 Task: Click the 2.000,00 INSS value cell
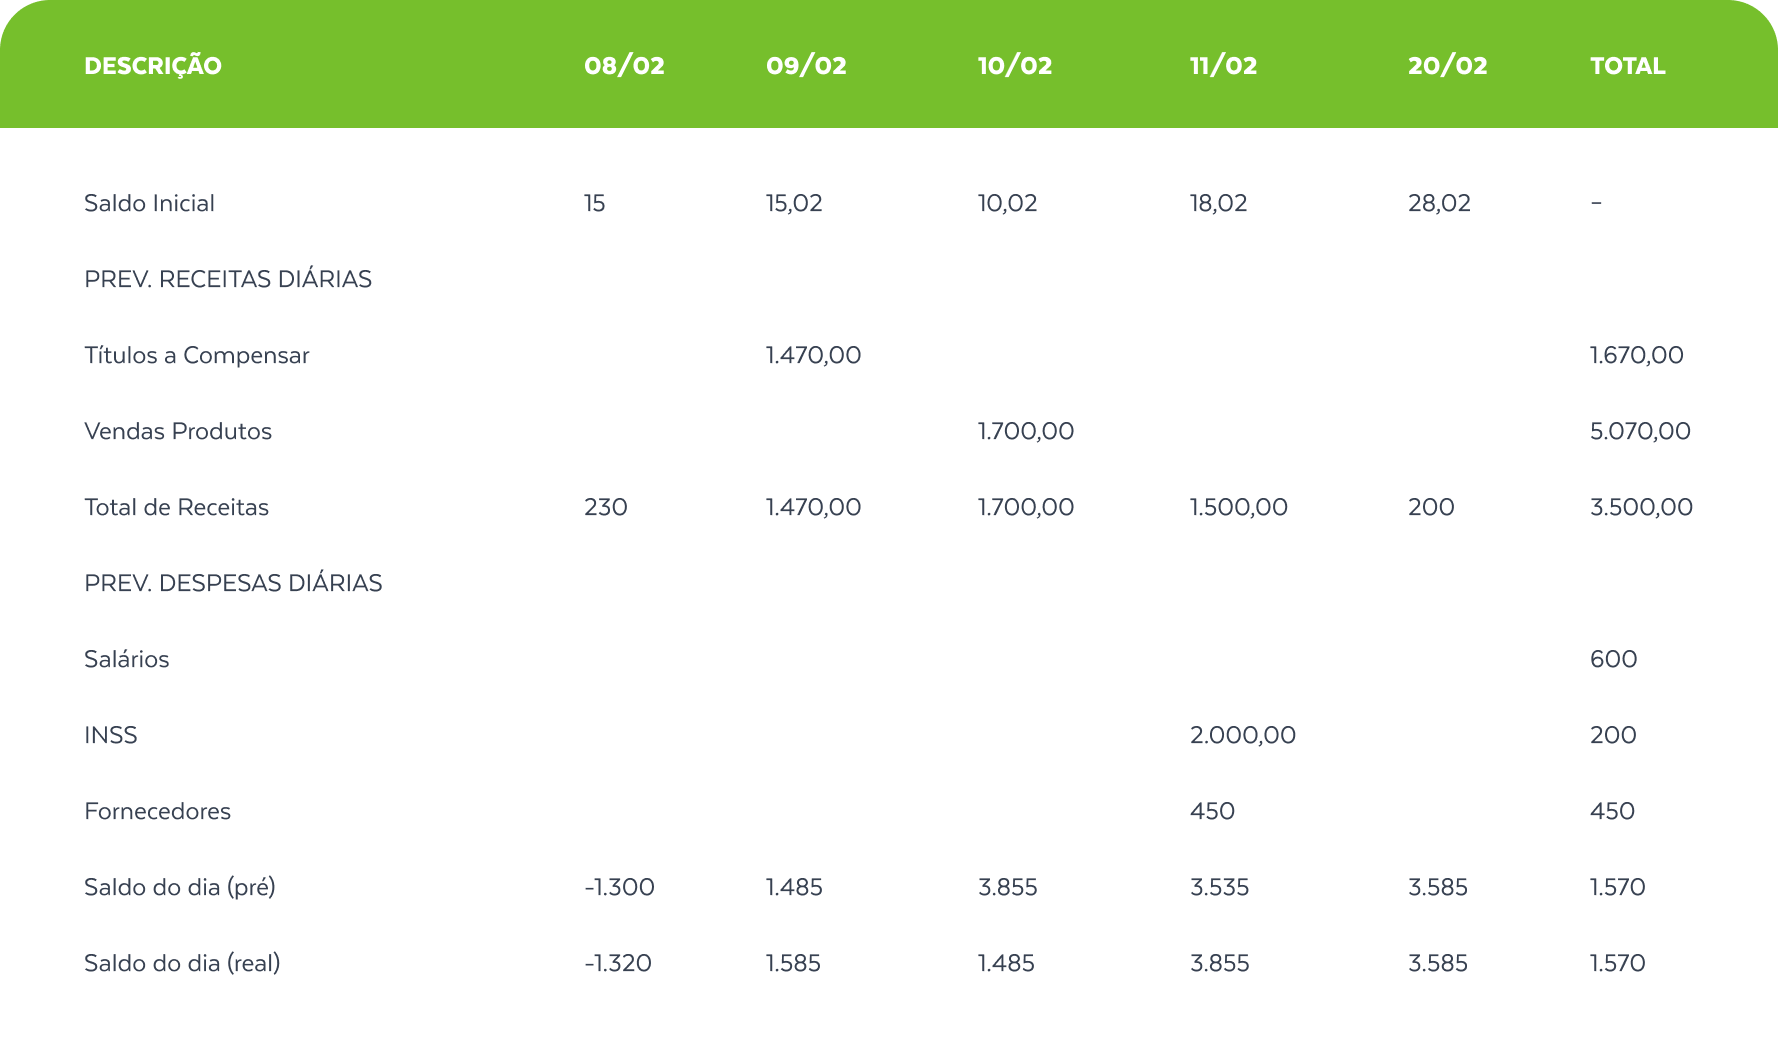coord(1242,735)
